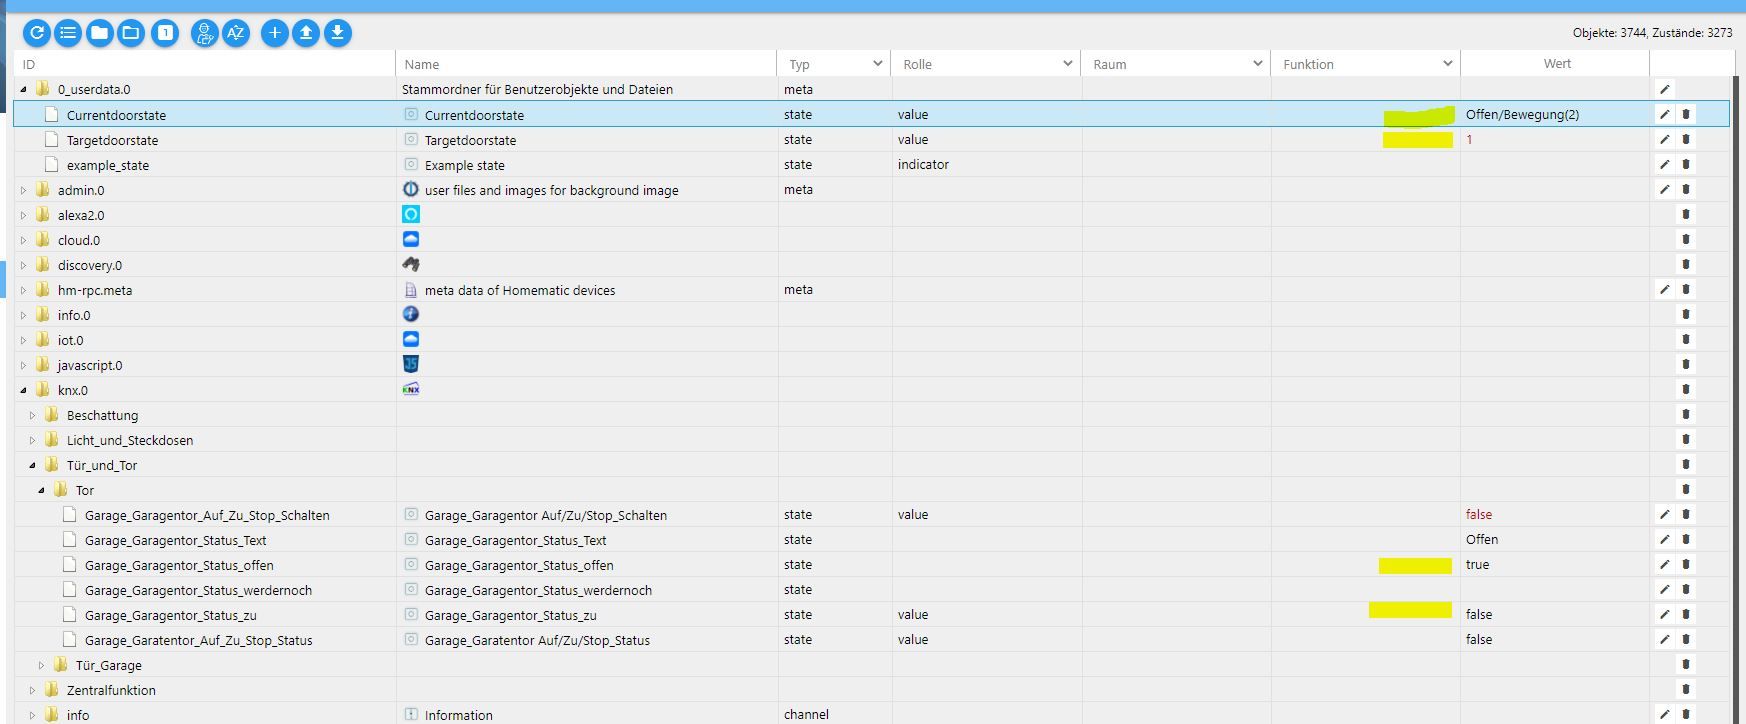
Task: Collapse the 0_userdata.0 folder
Action: (x=24, y=89)
